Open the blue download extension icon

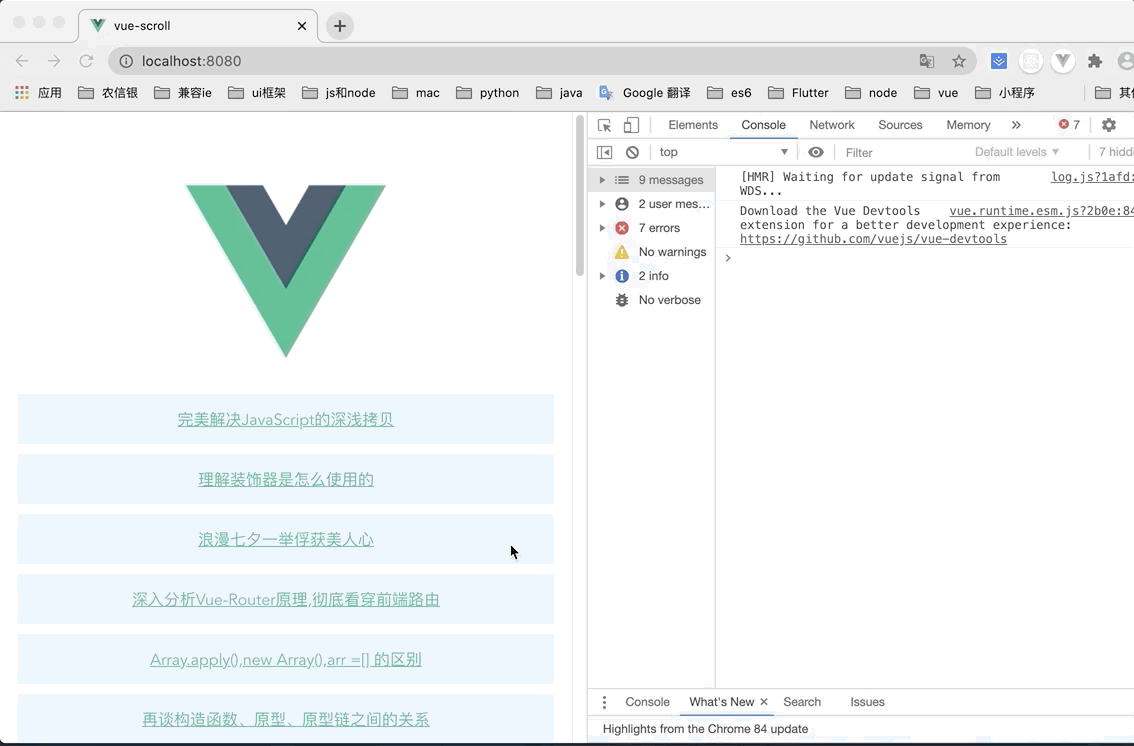(x=999, y=61)
